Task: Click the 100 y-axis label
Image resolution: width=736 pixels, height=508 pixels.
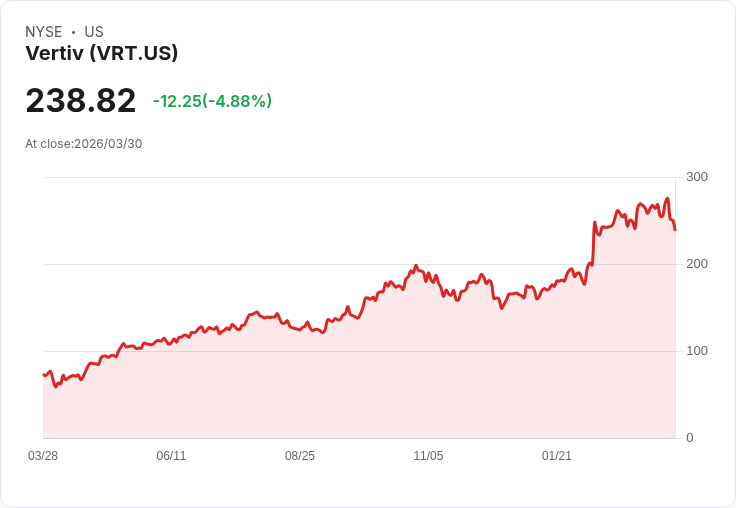Action: pyautogui.click(x=697, y=351)
